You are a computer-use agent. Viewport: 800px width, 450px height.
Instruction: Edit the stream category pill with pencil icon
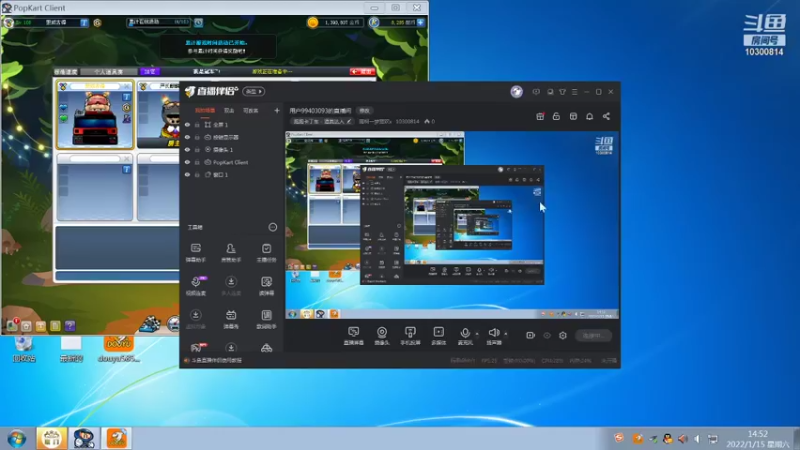coord(321,121)
